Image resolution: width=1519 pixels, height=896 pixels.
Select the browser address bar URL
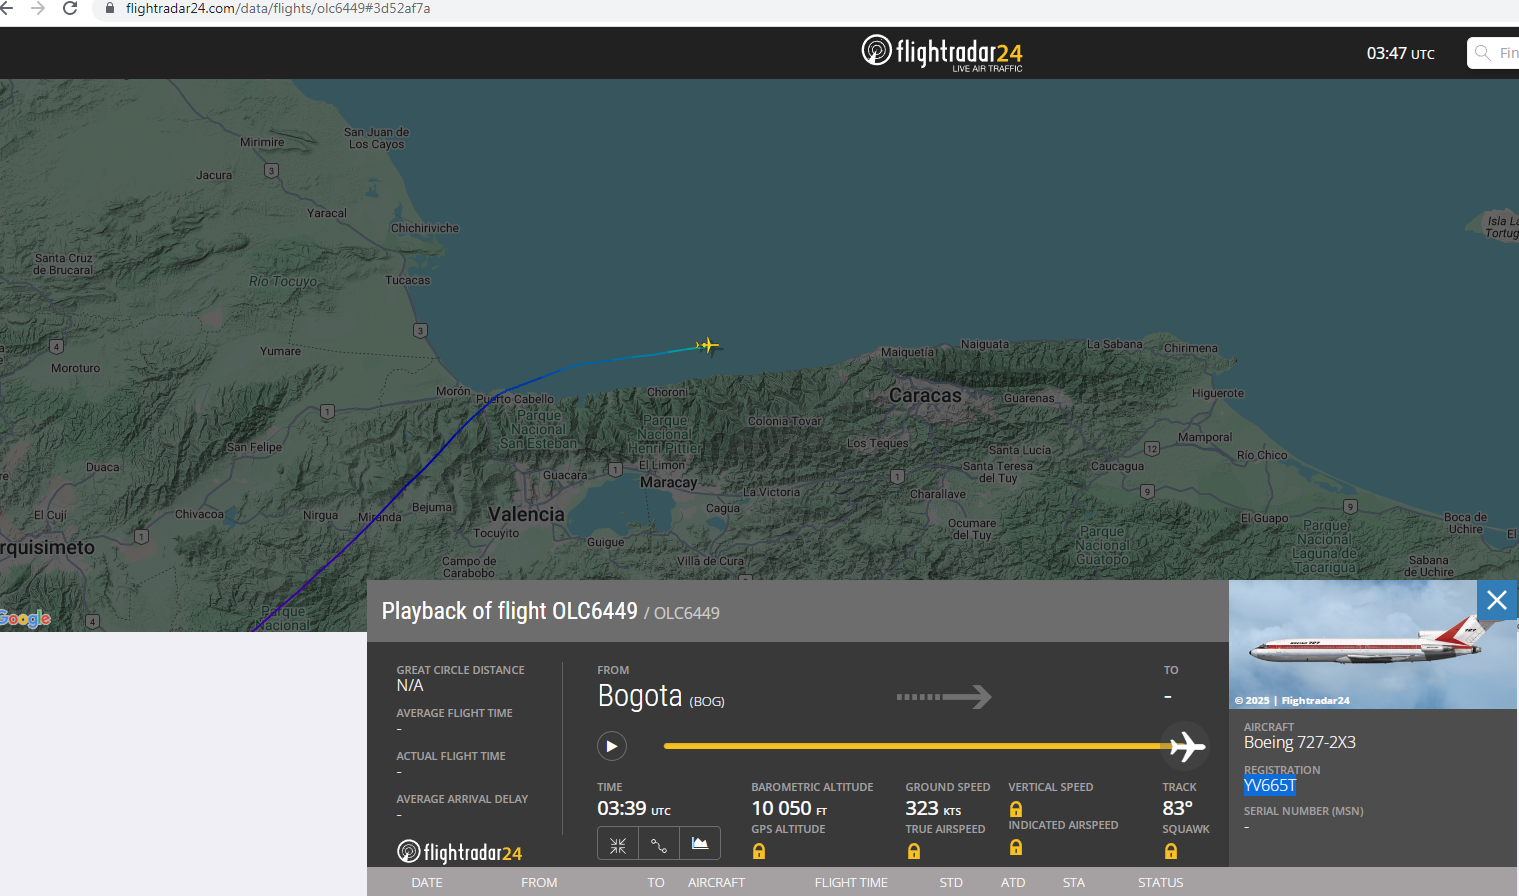coord(278,8)
